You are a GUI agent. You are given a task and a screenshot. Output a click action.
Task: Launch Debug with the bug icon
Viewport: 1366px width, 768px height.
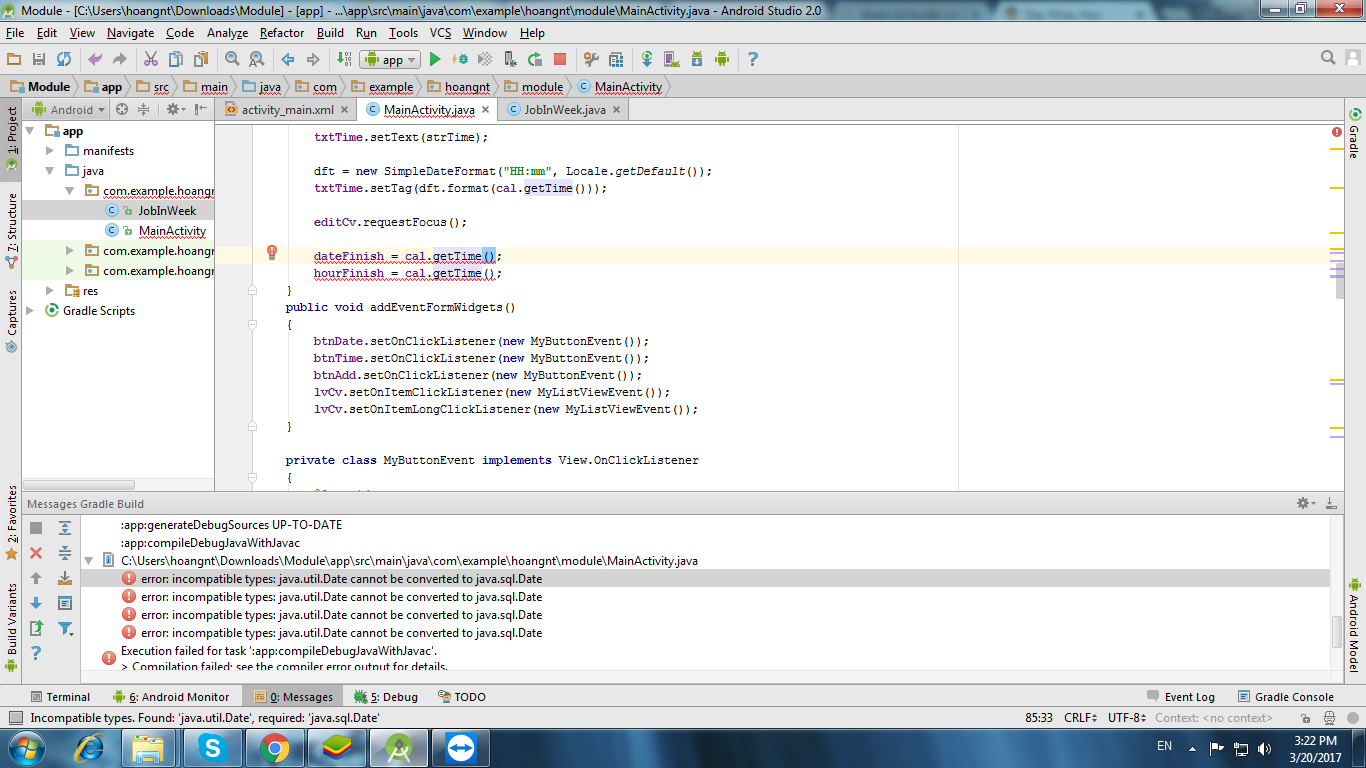(x=461, y=59)
